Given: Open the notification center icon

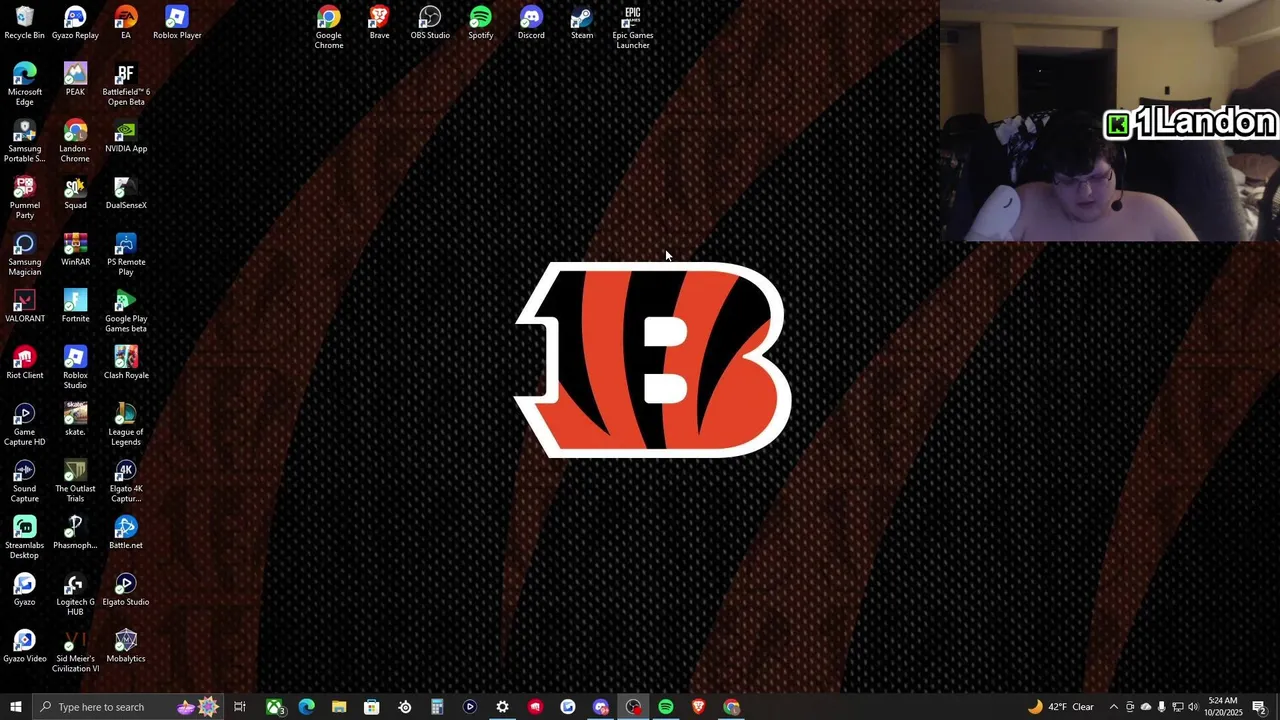Looking at the screenshot, I should pyautogui.click(x=1259, y=707).
